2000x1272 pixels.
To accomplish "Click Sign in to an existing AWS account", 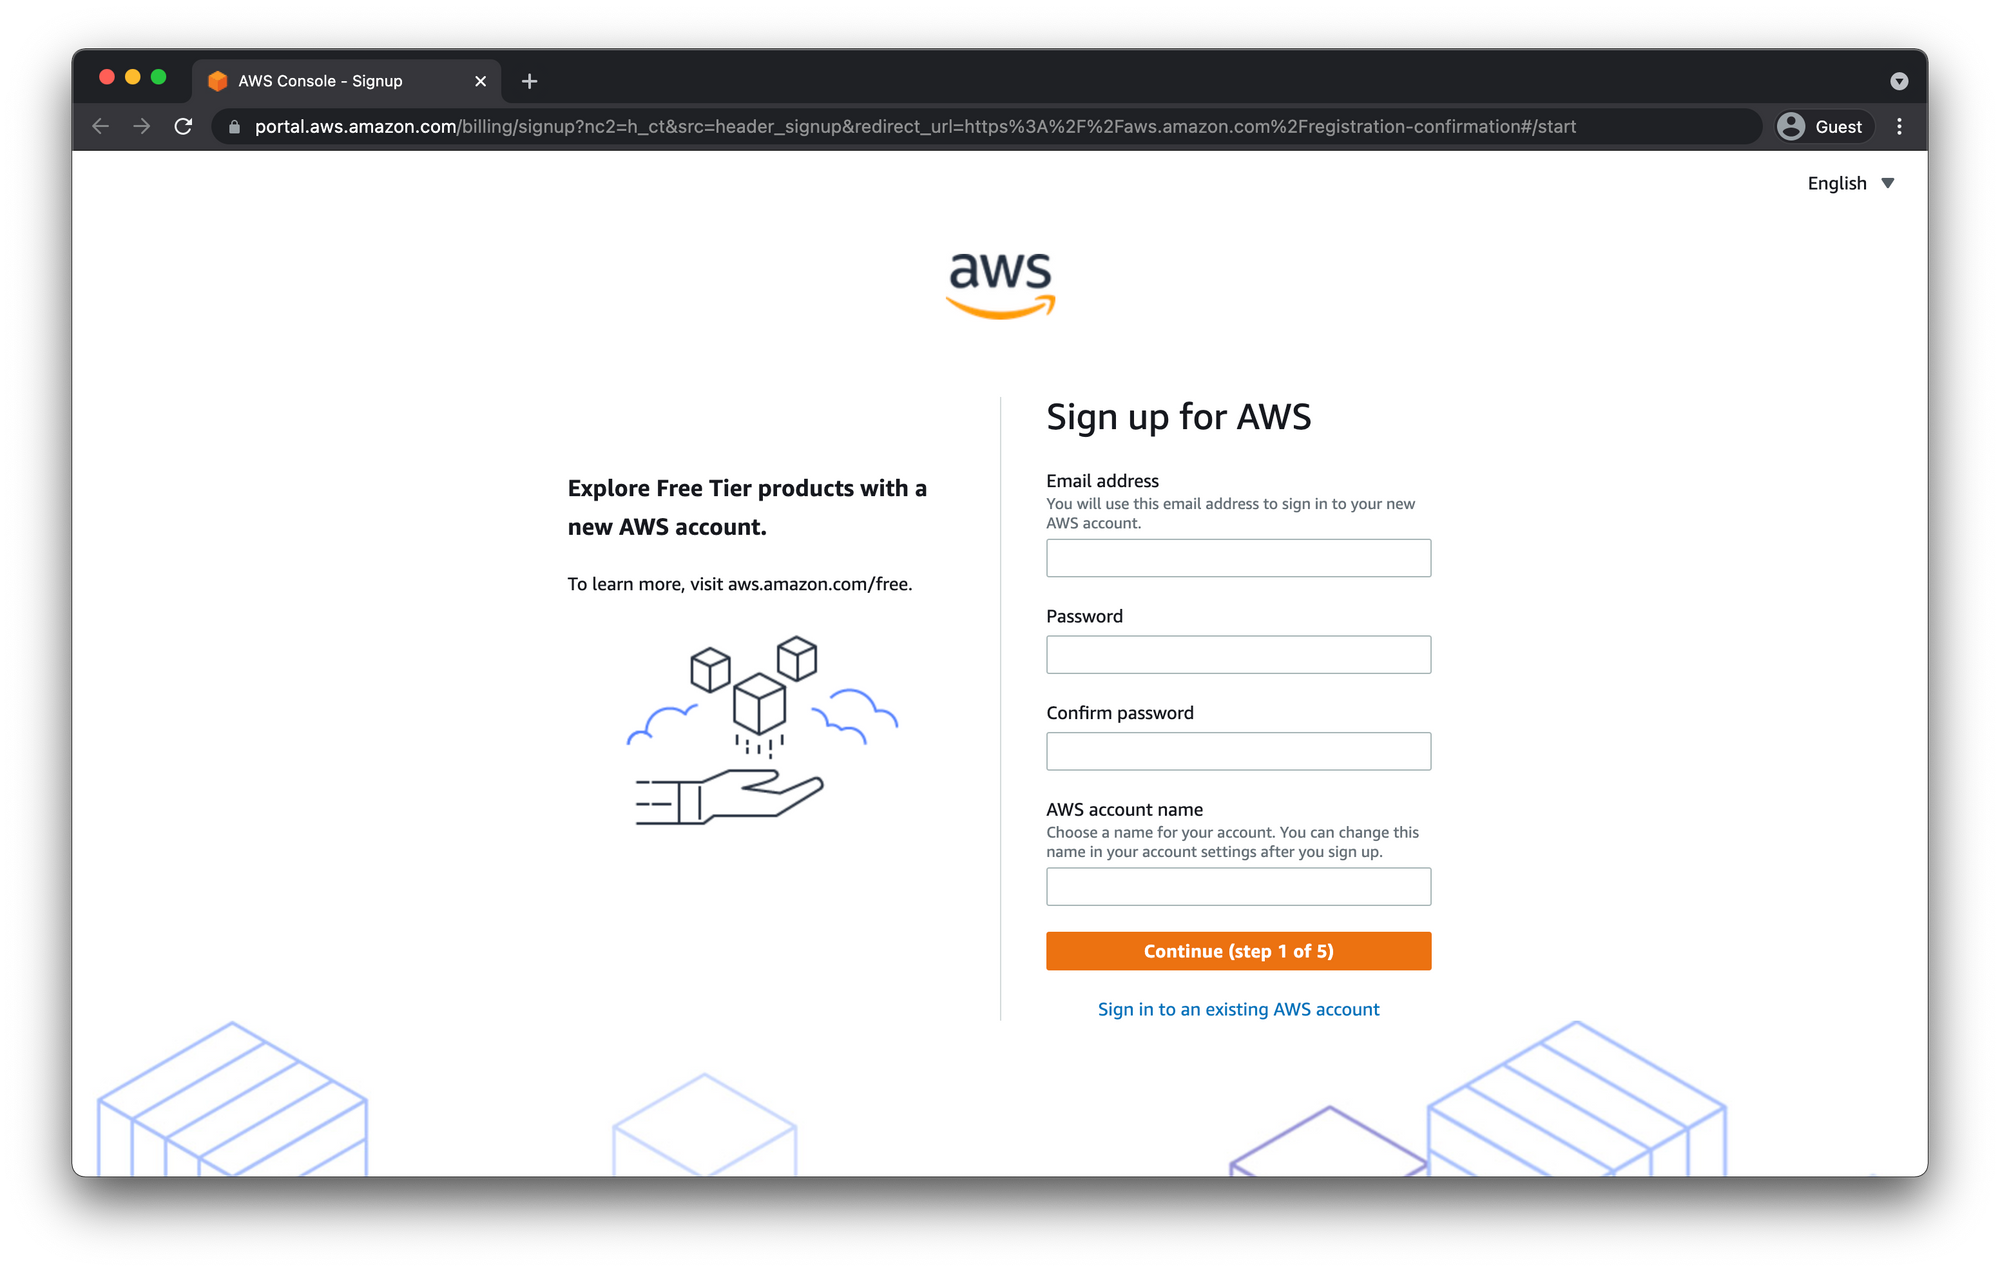I will pyautogui.click(x=1238, y=1007).
